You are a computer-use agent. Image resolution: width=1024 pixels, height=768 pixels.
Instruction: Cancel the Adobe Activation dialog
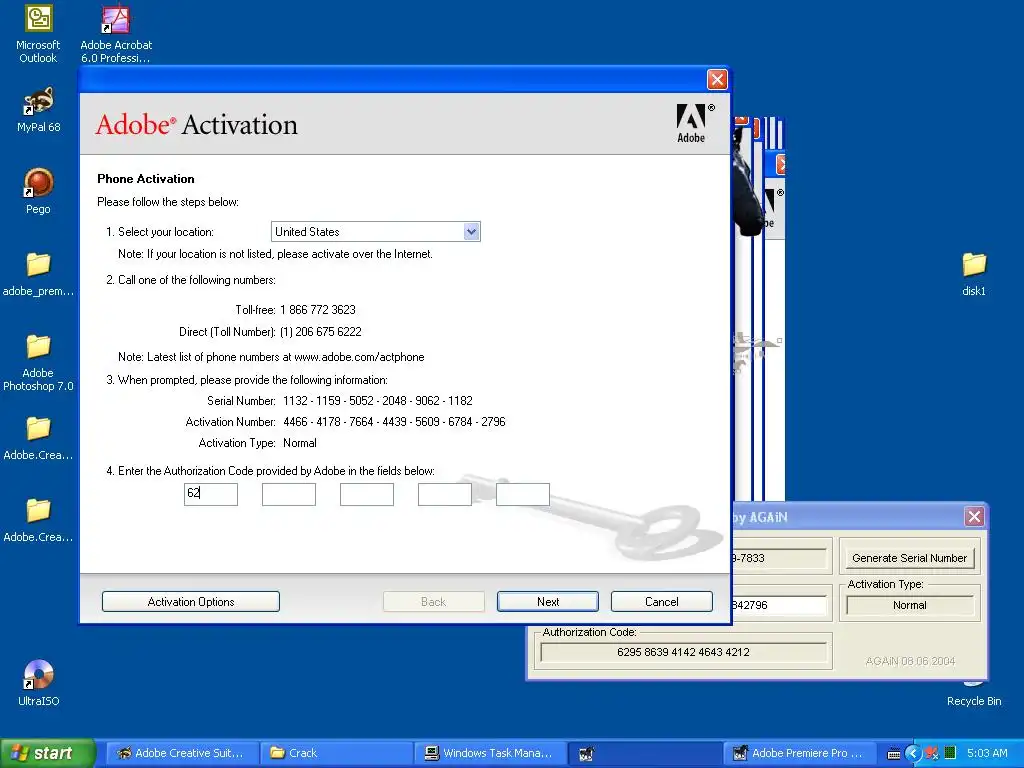[662, 601]
